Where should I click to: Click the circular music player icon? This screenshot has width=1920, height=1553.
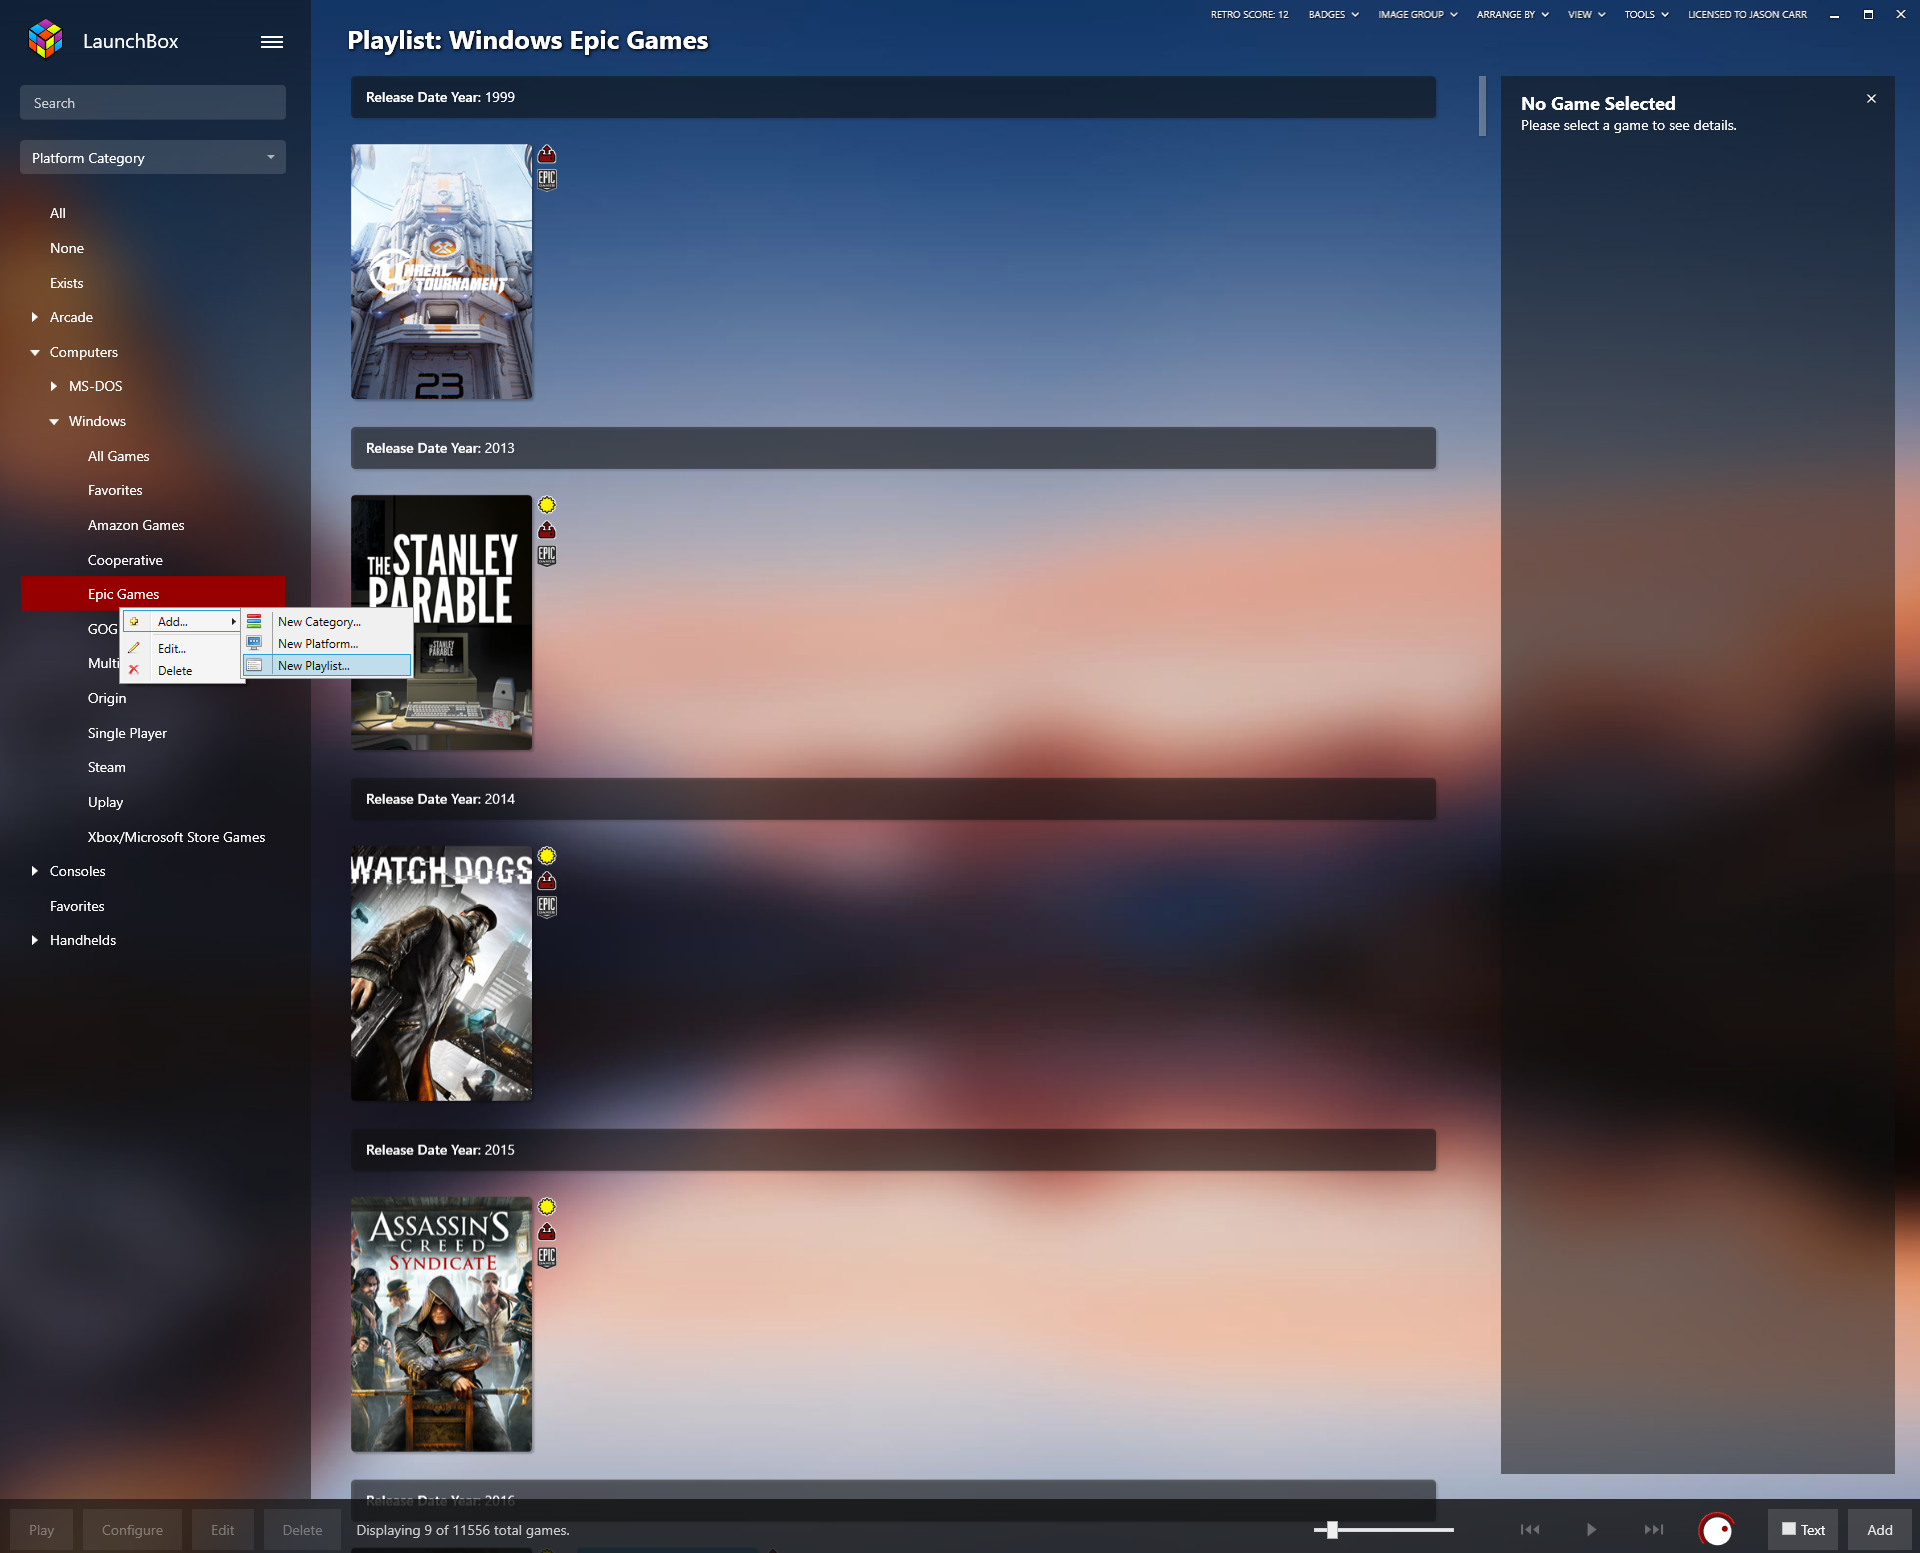1717,1530
